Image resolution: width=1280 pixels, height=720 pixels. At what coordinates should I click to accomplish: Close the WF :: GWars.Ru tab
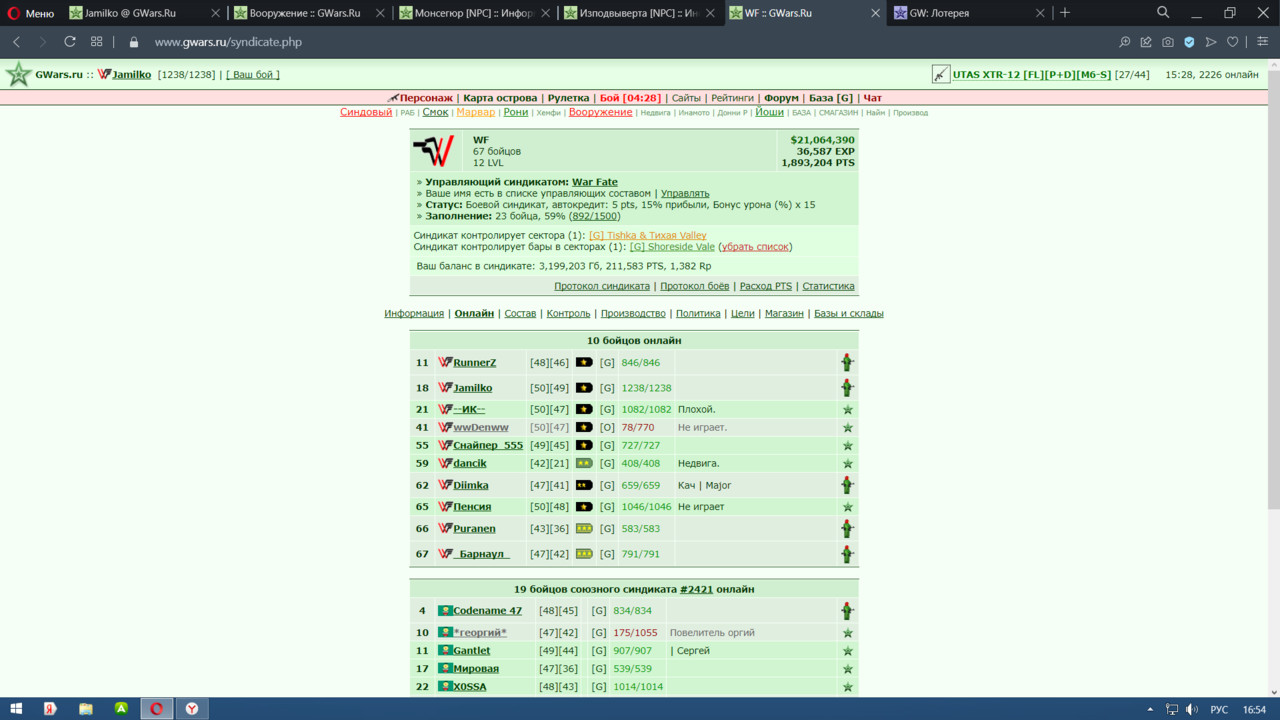tap(875, 13)
